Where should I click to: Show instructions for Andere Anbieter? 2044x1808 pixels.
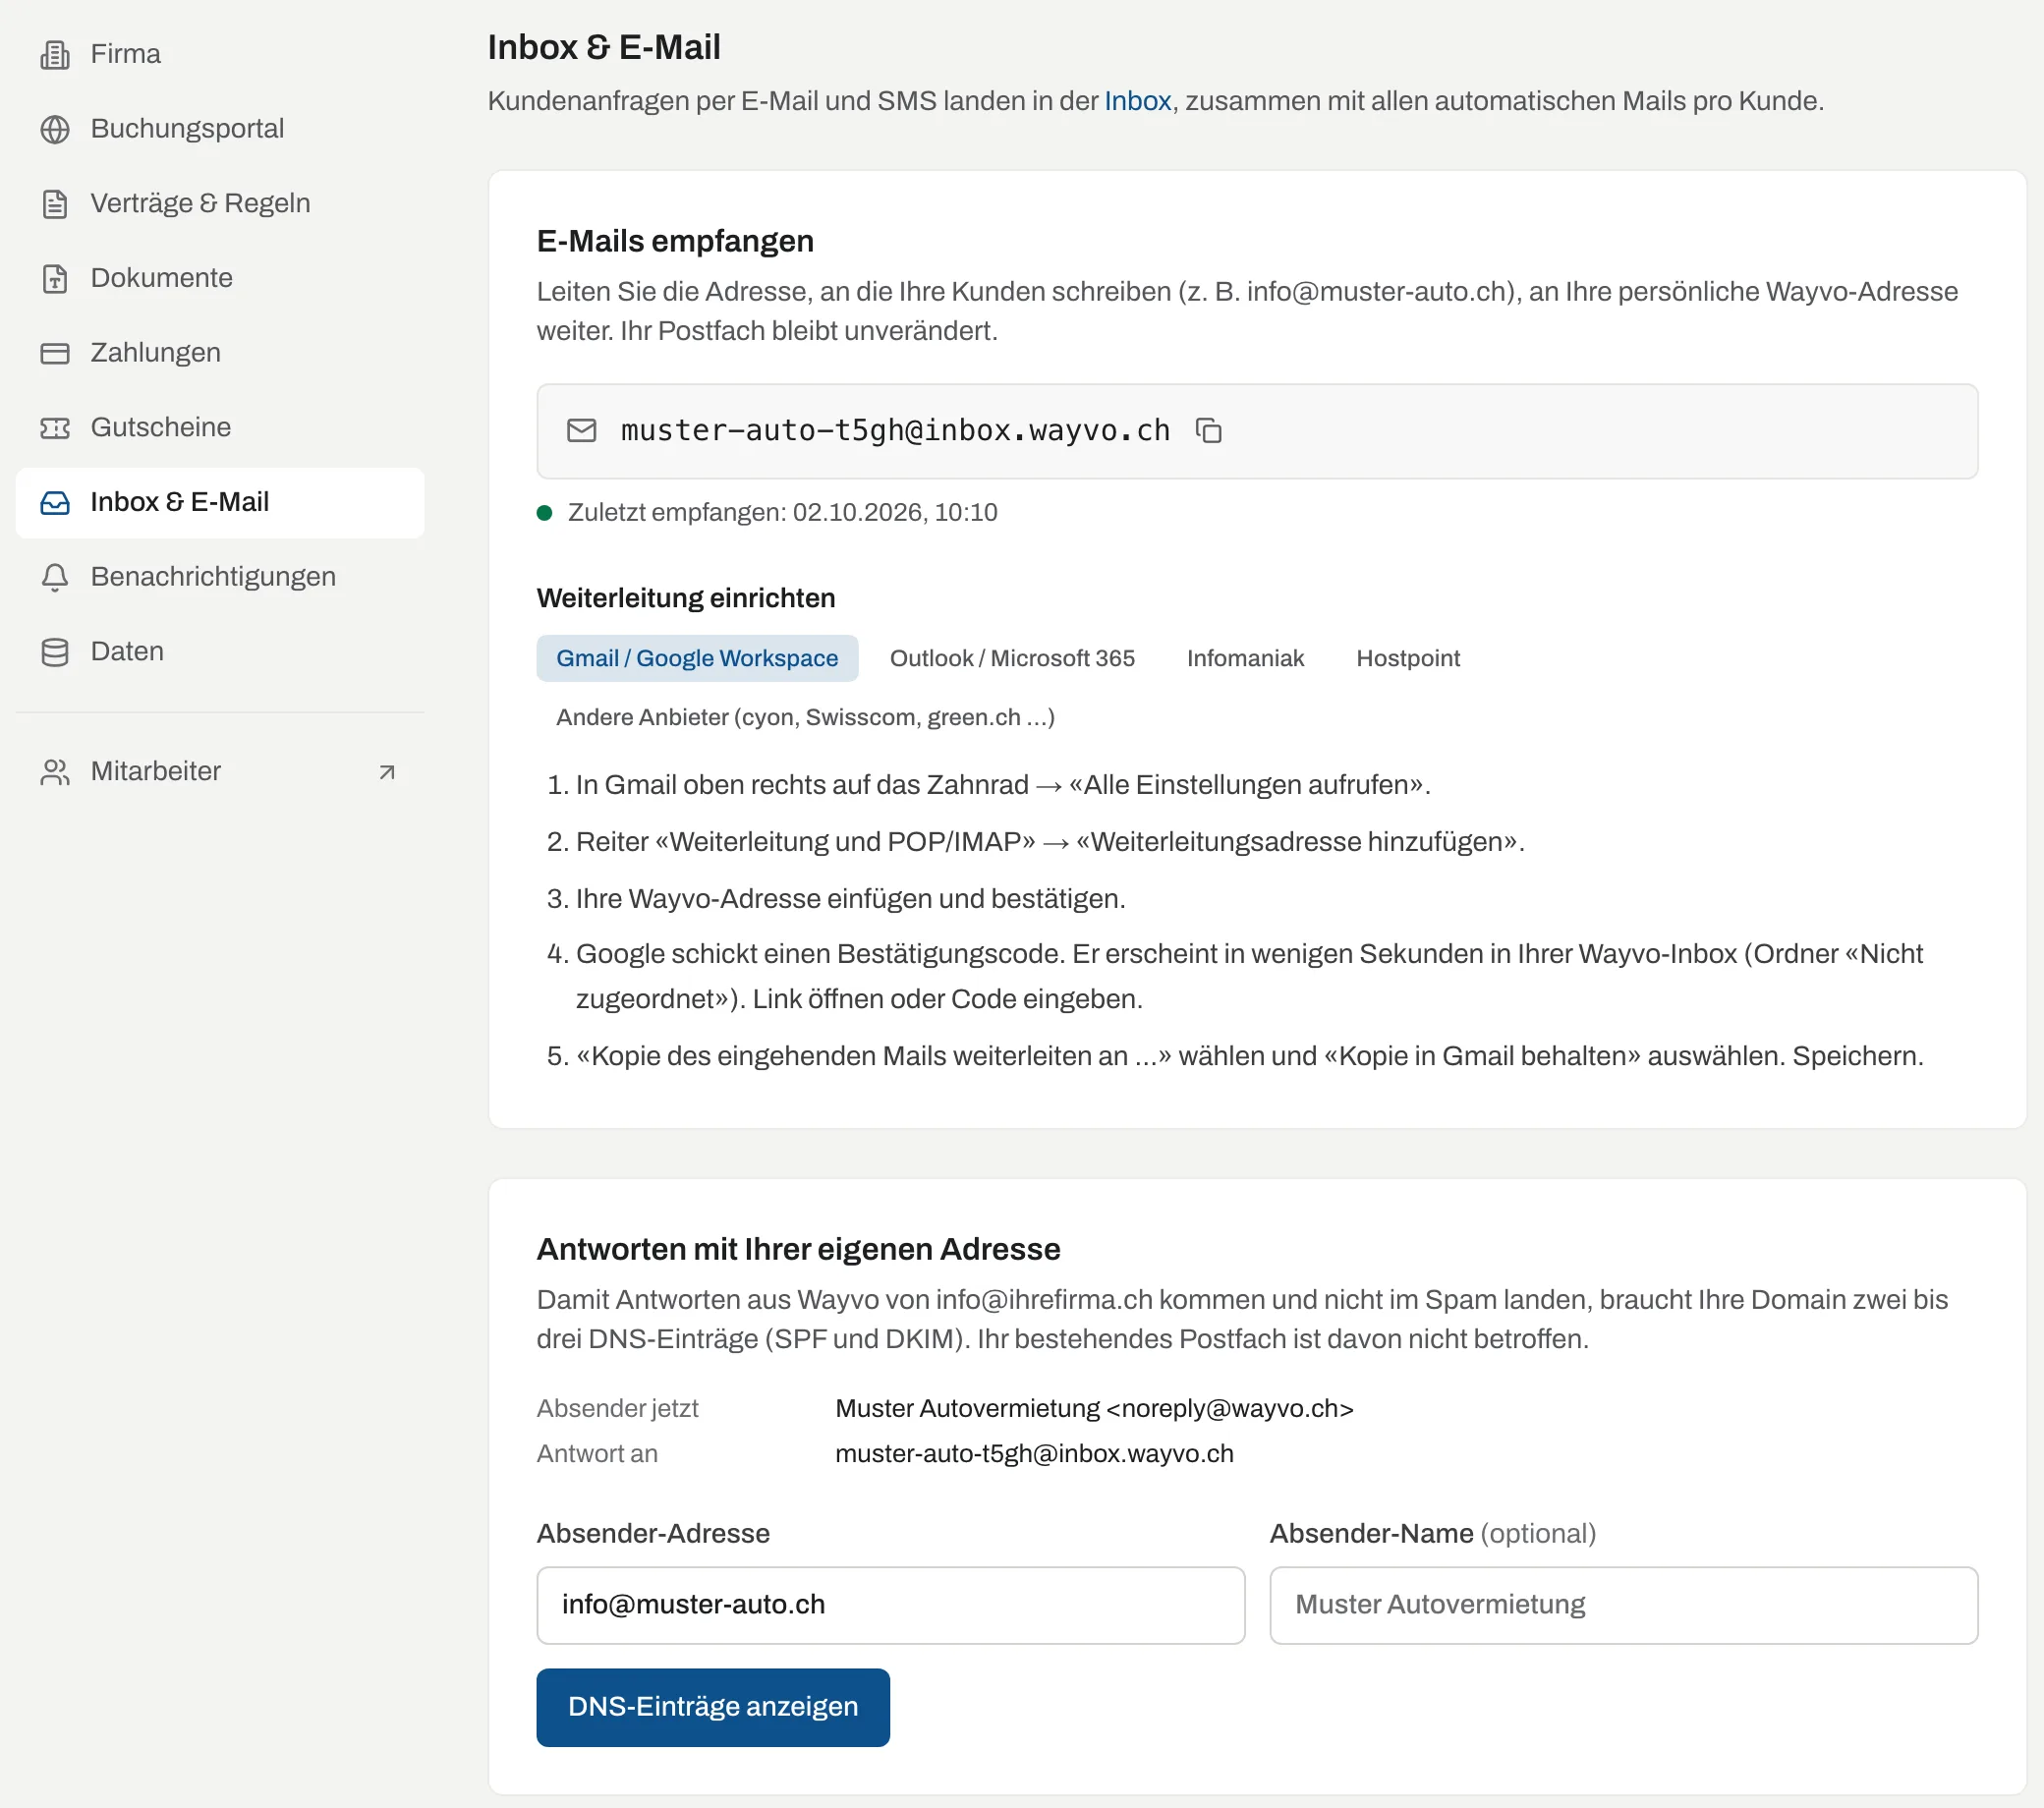(x=805, y=717)
